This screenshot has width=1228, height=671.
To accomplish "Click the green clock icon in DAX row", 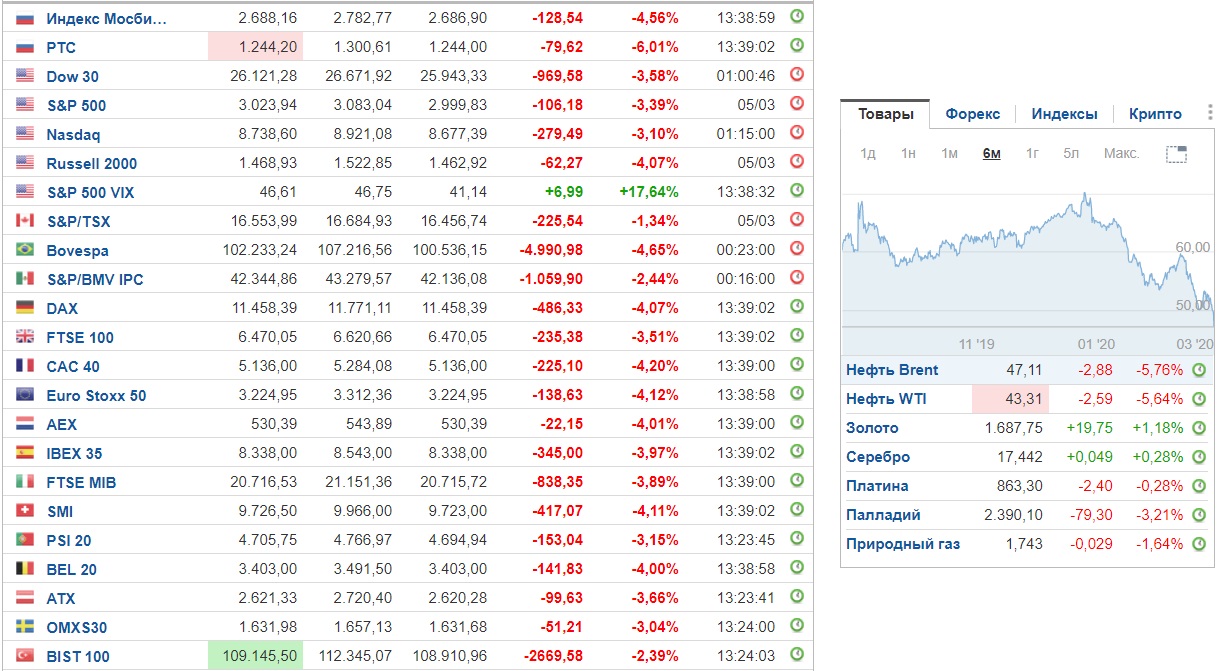I will pyautogui.click(x=797, y=307).
